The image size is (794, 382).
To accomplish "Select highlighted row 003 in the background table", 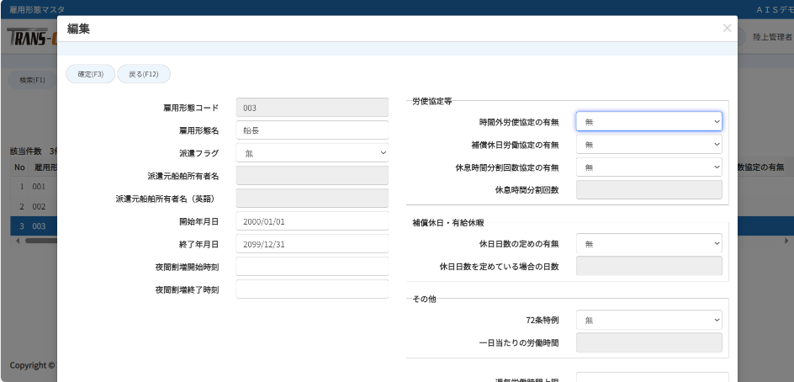I will [33, 226].
